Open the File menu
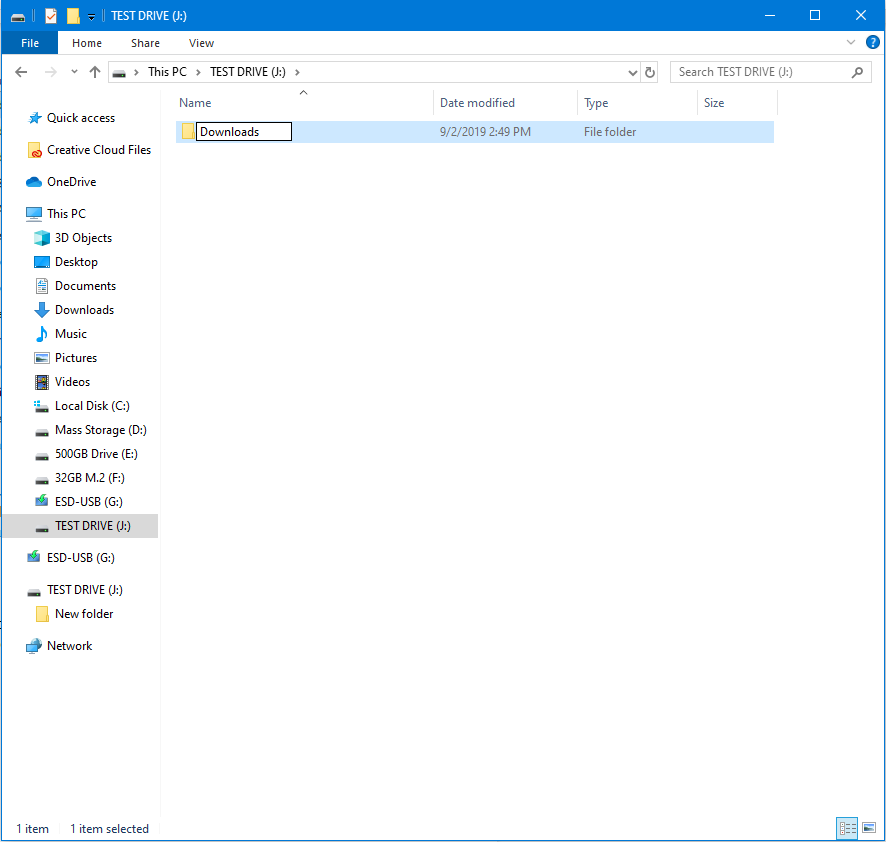Viewport: 886px width, 842px height. pos(30,43)
